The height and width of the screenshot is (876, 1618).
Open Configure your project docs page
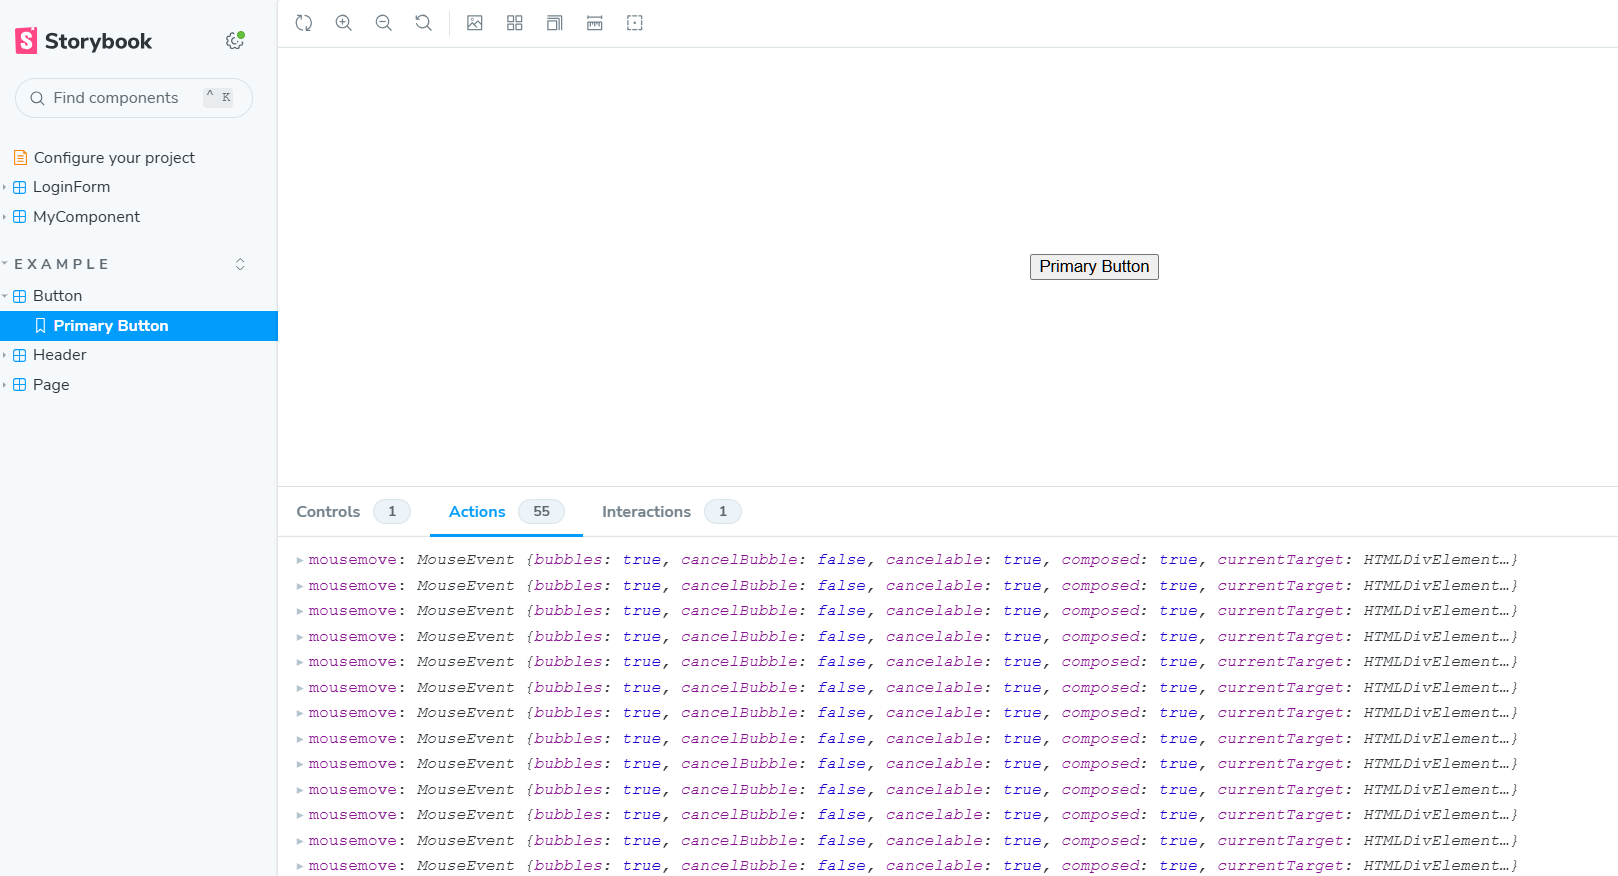(x=114, y=158)
